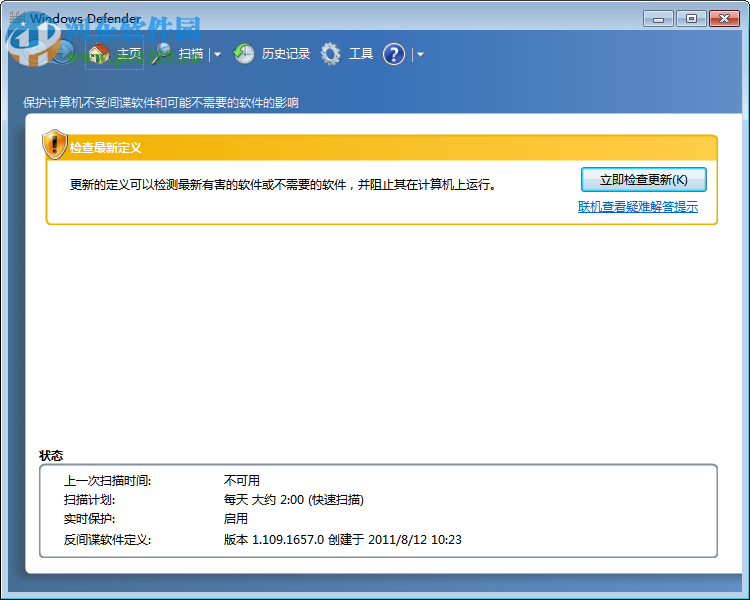750x600 pixels.
Task: Click the 立即检查更新(K) button
Action: point(644,180)
